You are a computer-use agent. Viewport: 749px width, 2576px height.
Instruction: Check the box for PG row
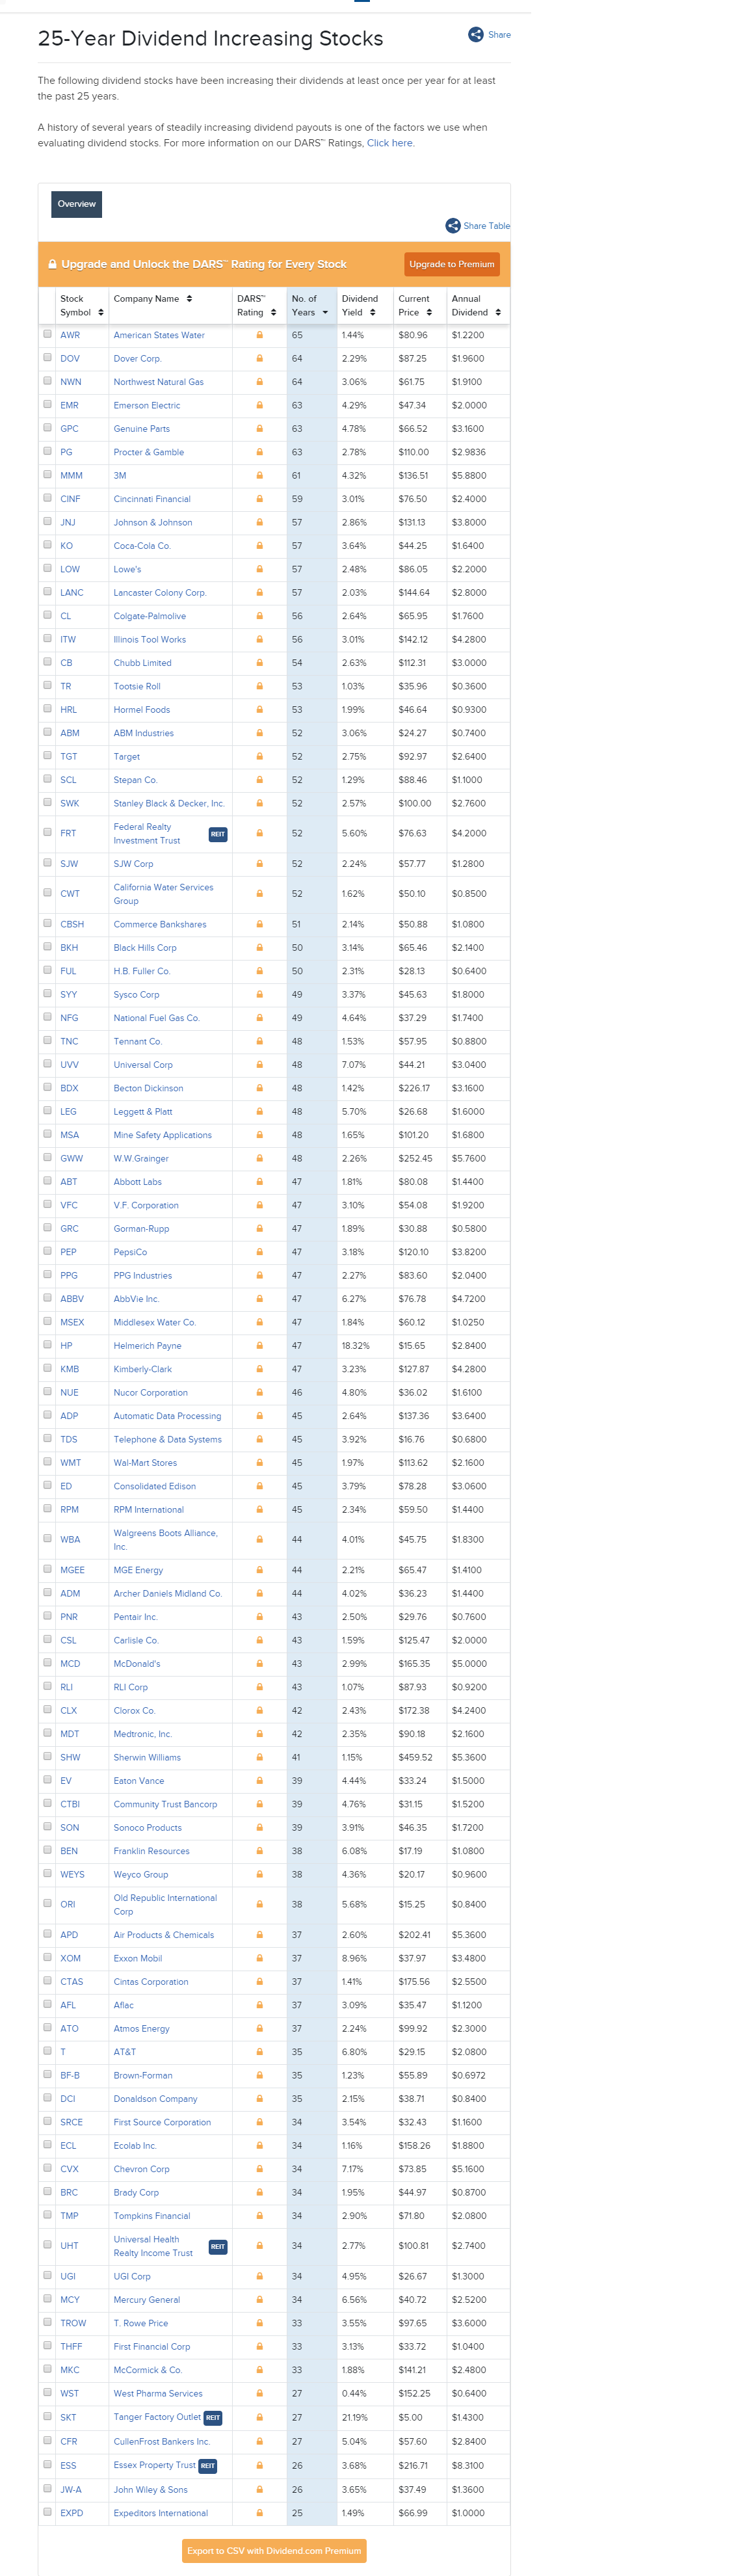47,451
